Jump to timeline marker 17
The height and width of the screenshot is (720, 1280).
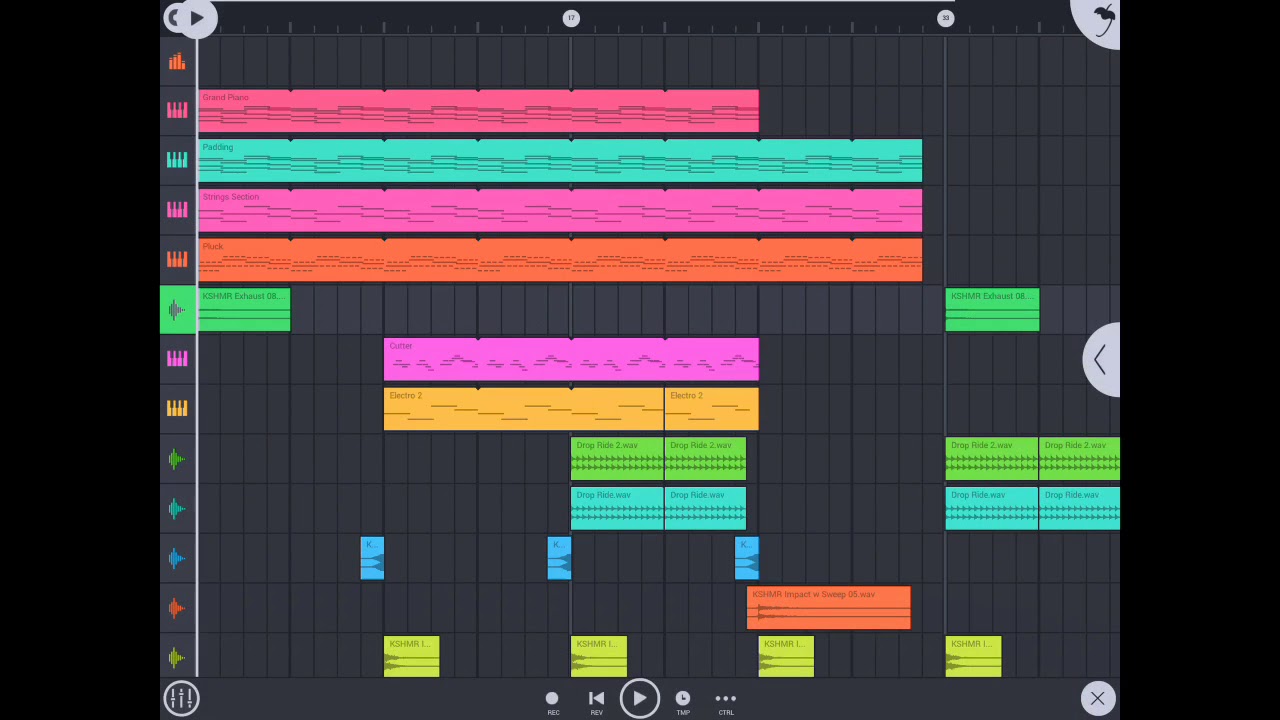point(571,18)
